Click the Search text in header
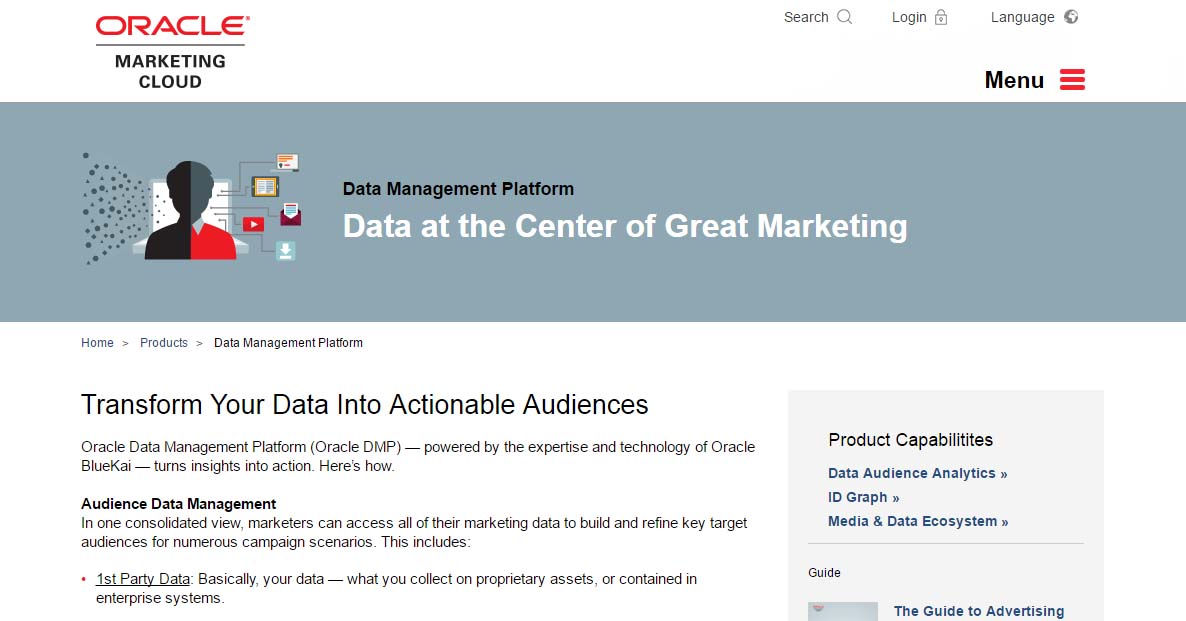Screen dimensions: 1186x621 [x=806, y=17]
